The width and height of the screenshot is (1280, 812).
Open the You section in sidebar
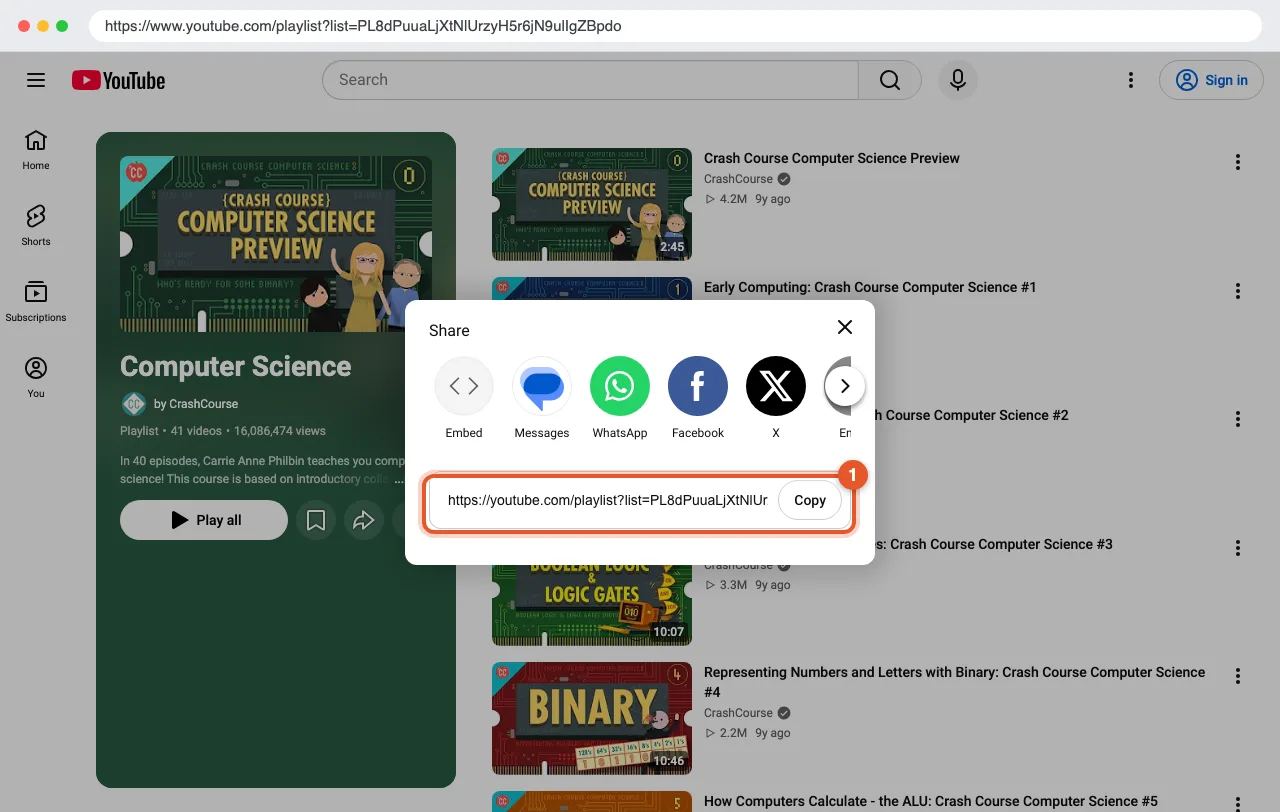(x=36, y=378)
